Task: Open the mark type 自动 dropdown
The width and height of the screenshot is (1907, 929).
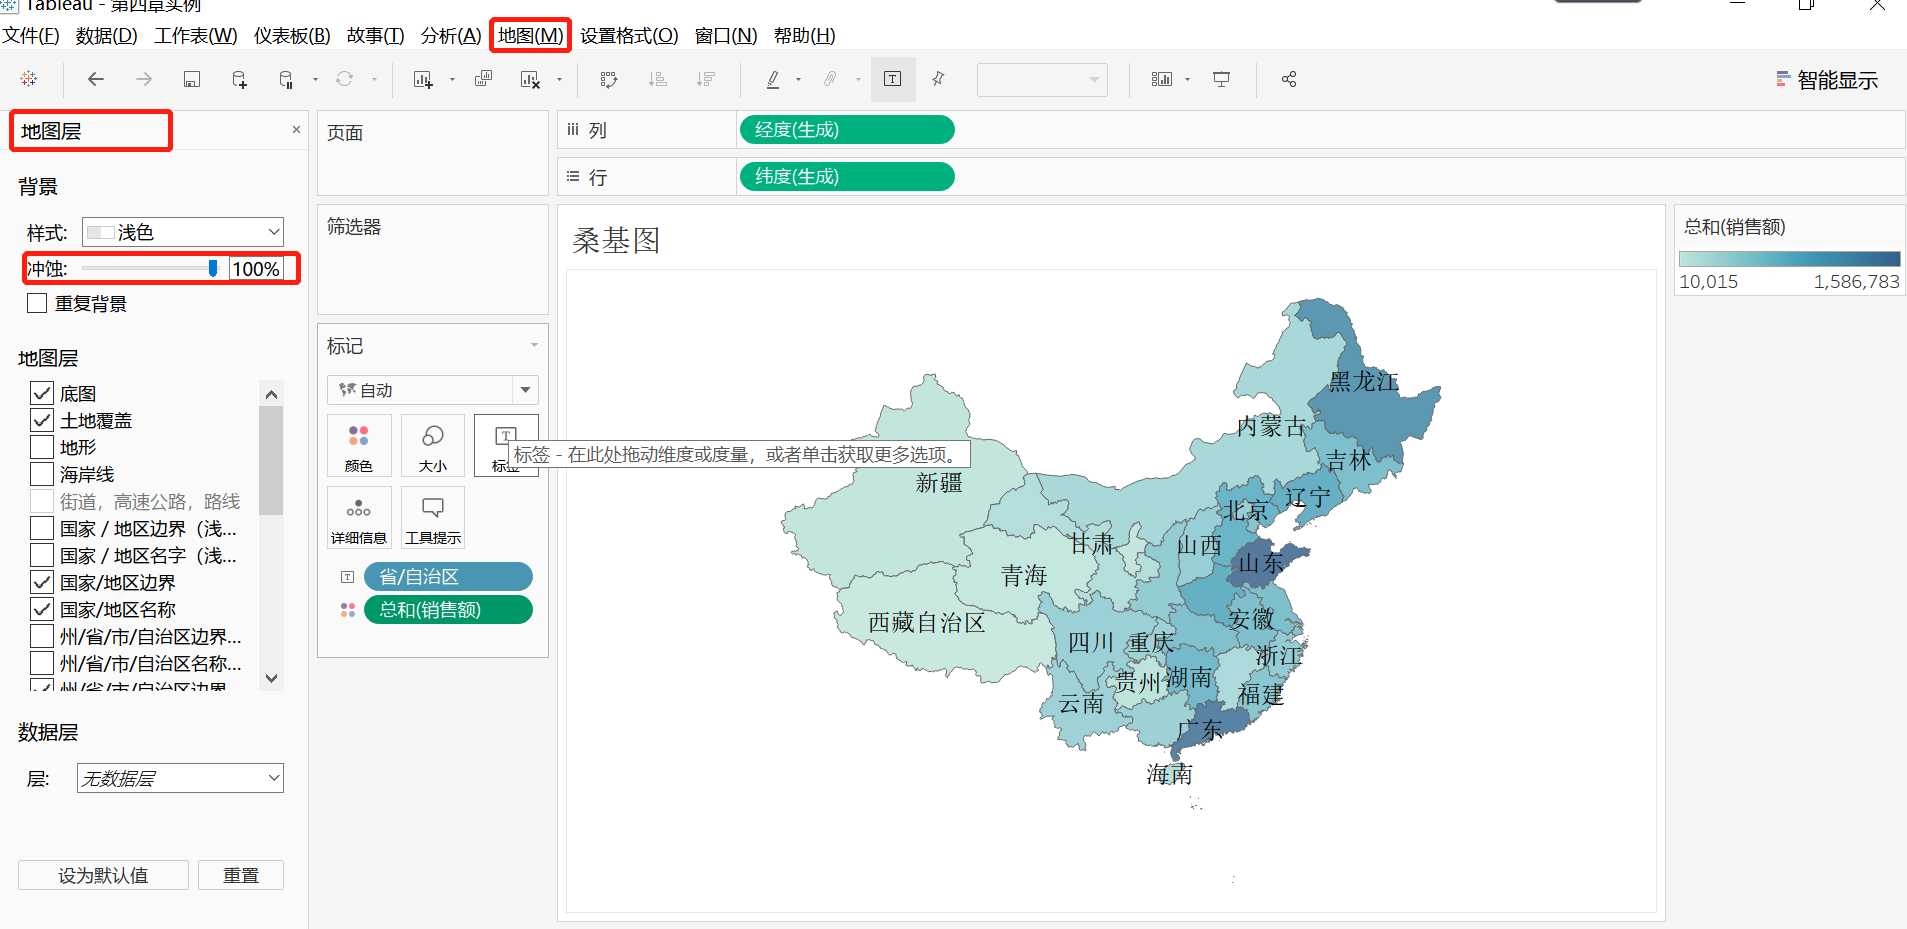Action: point(433,390)
